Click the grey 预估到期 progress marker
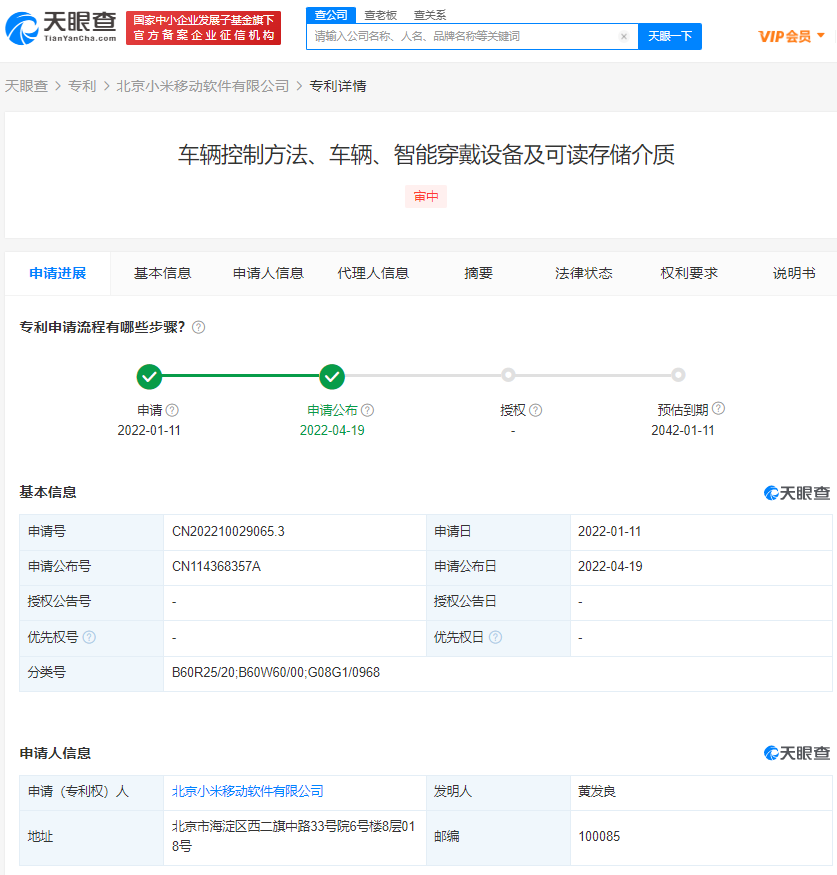 pyautogui.click(x=678, y=375)
